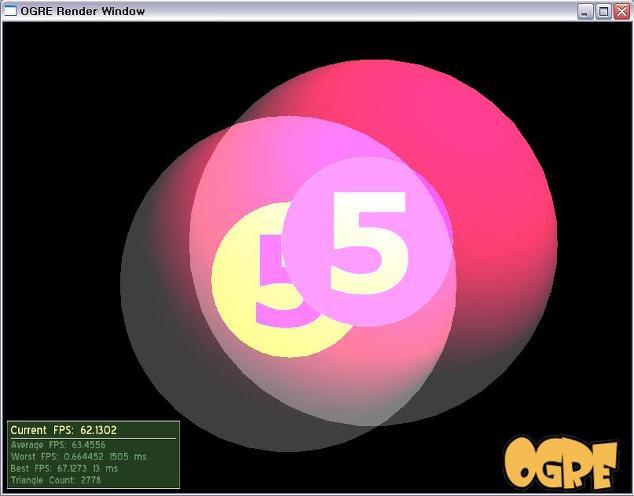Click the OGRE Render Window title icon
This screenshot has width=634, height=496.
click(10, 11)
